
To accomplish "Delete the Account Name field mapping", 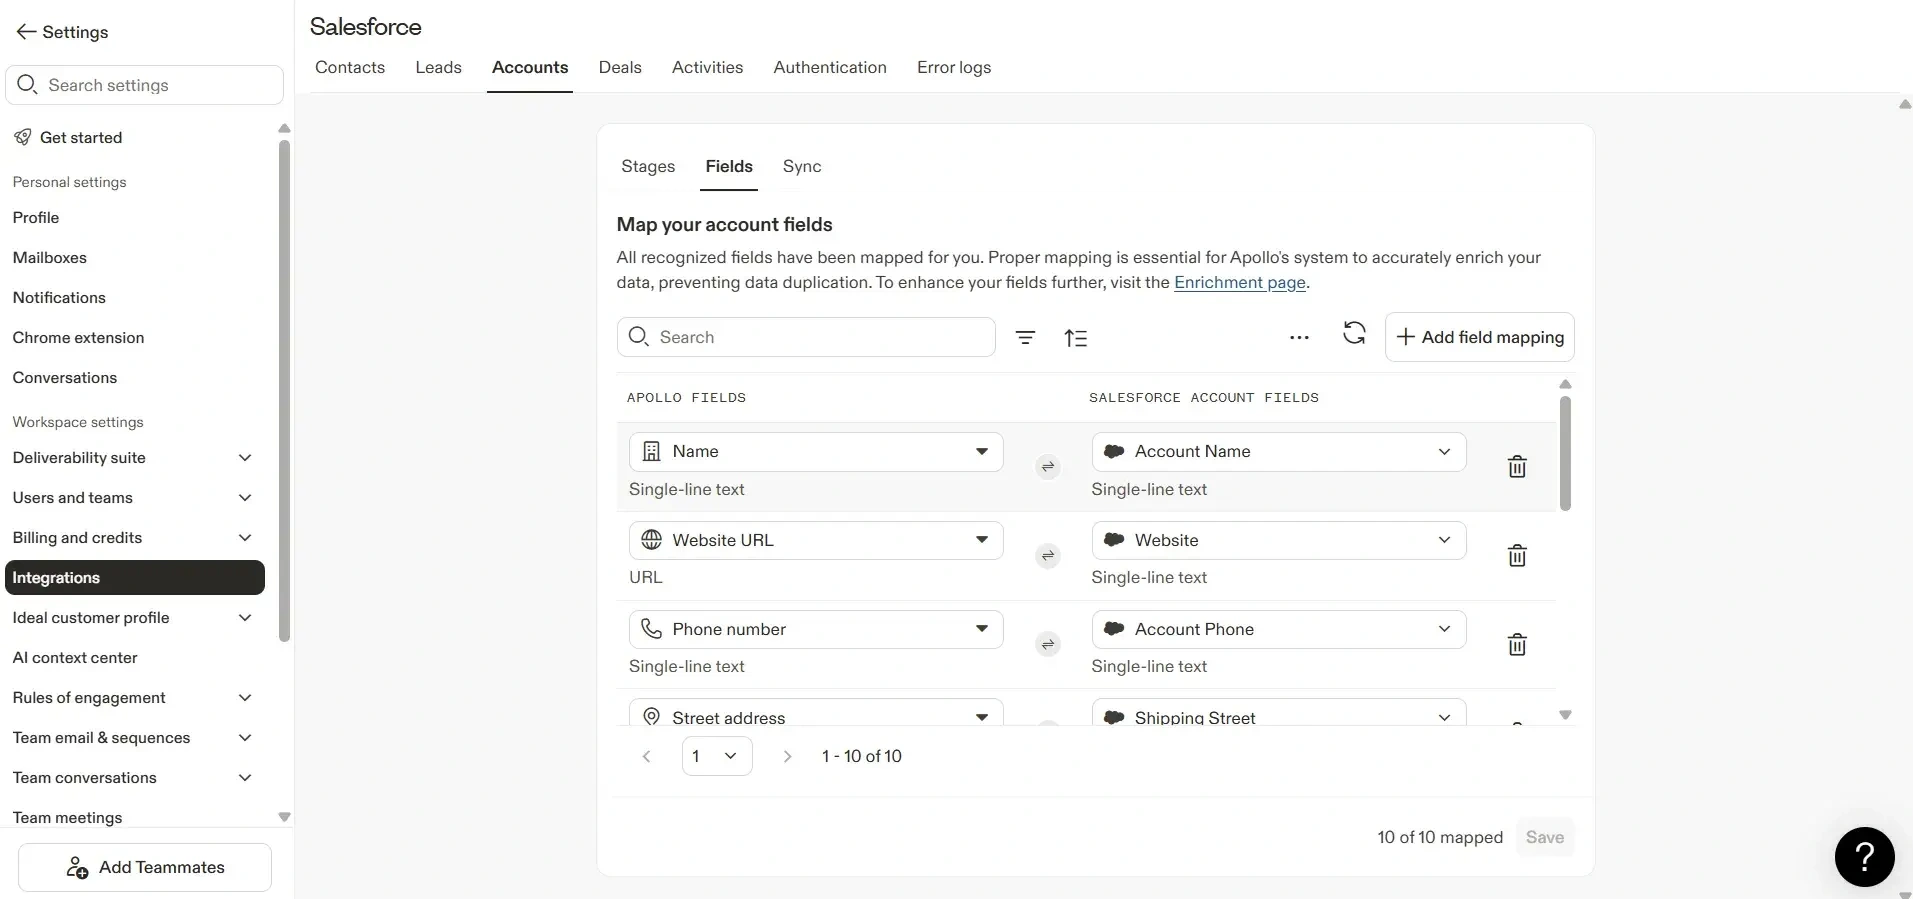I will (x=1516, y=467).
